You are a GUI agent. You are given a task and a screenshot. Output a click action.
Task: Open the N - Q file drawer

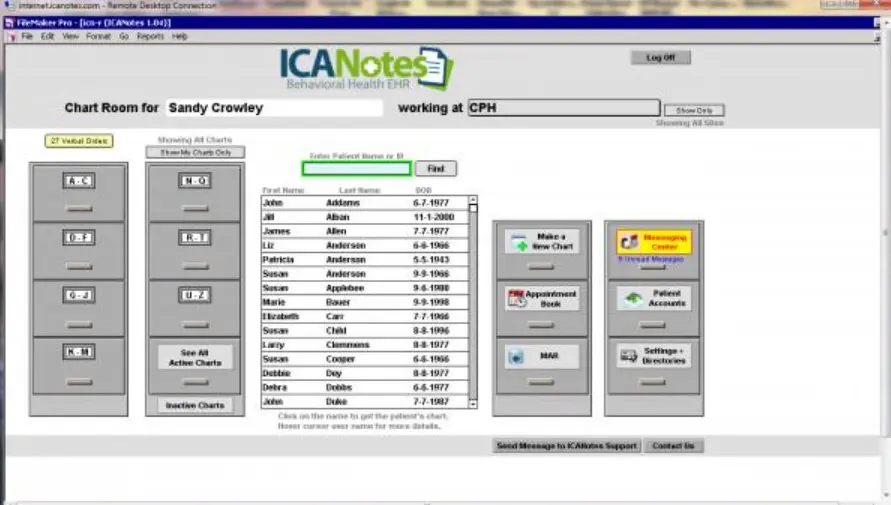coord(195,192)
